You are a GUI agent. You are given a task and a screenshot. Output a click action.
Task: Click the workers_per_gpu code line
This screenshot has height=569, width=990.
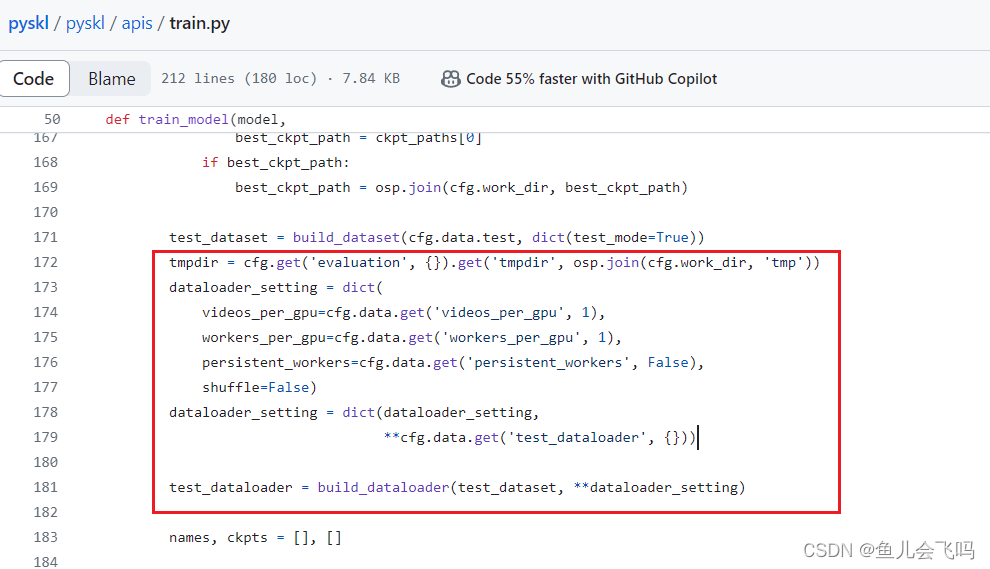click(412, 337)
